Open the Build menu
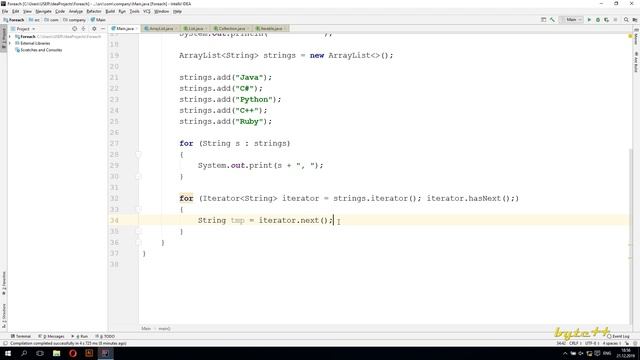The image size is (640, 360). 110,11
